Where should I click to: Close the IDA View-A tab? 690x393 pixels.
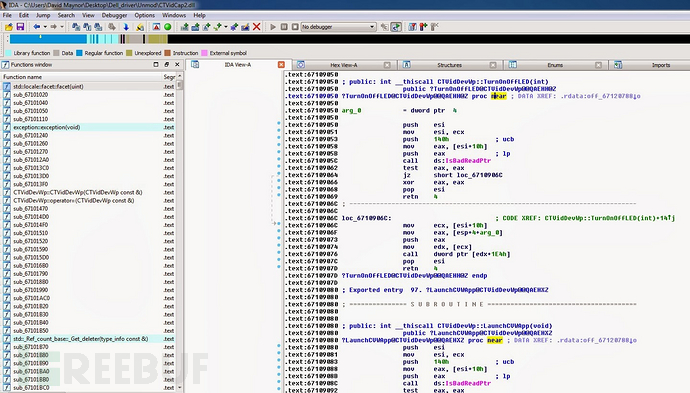pyautogui.click(x=281, y=65)
